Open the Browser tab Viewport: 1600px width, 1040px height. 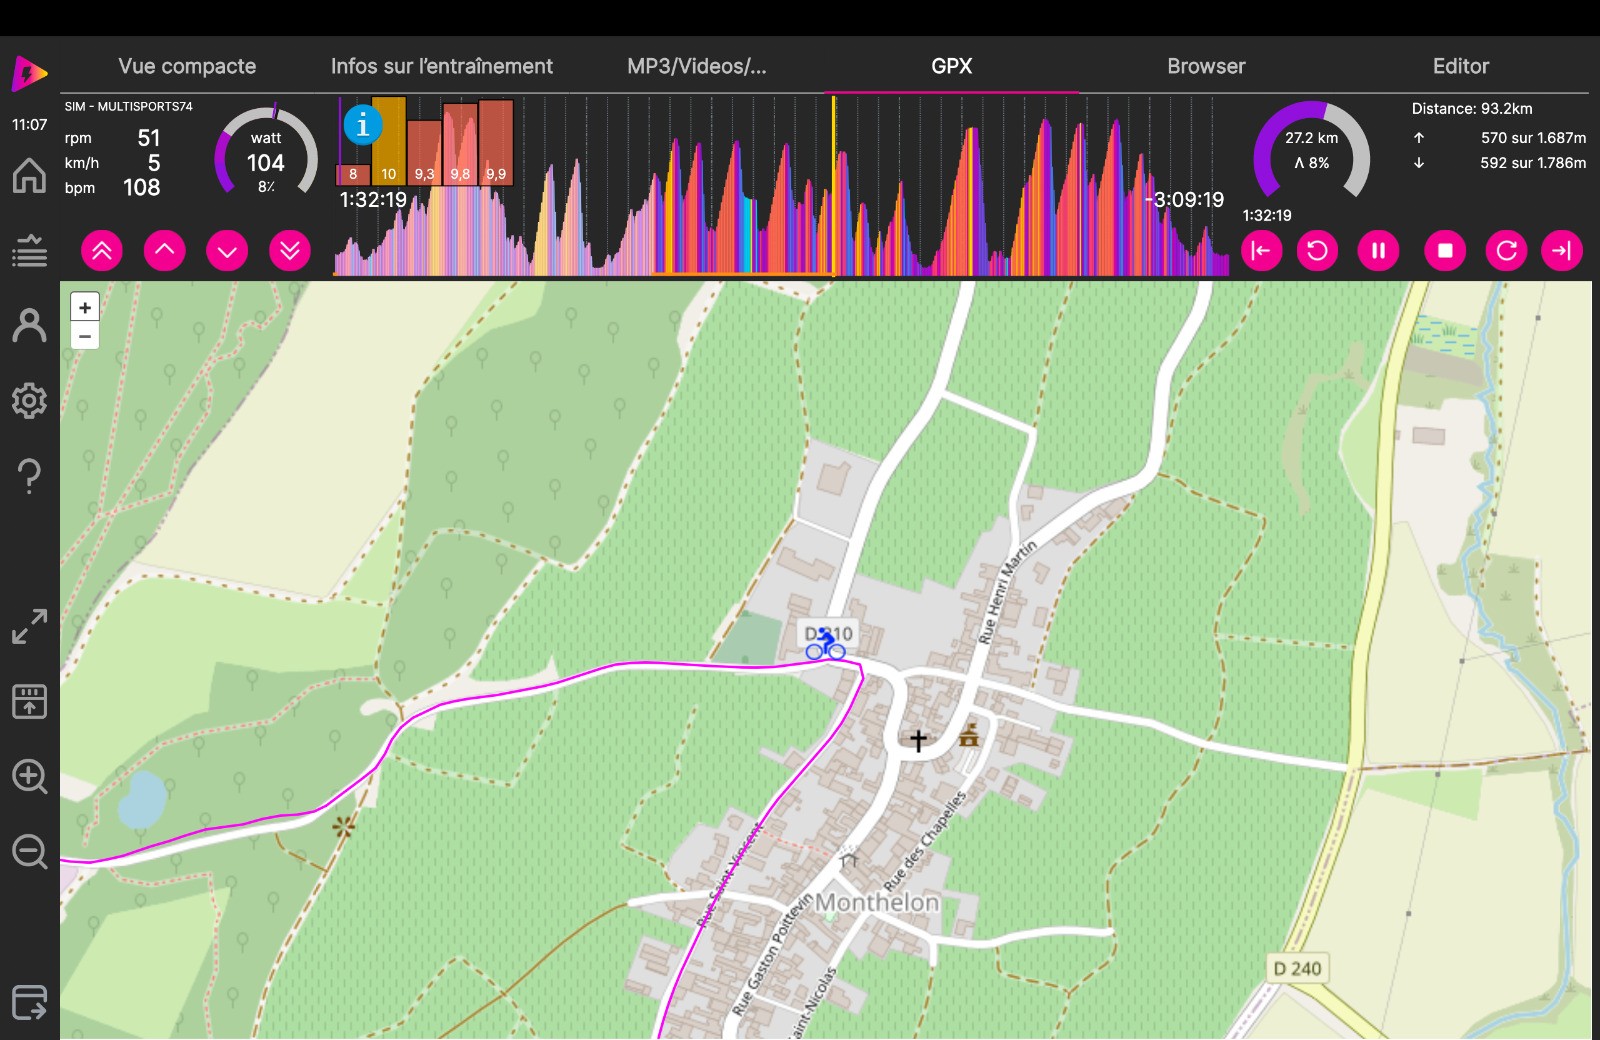click(1206, 66)
